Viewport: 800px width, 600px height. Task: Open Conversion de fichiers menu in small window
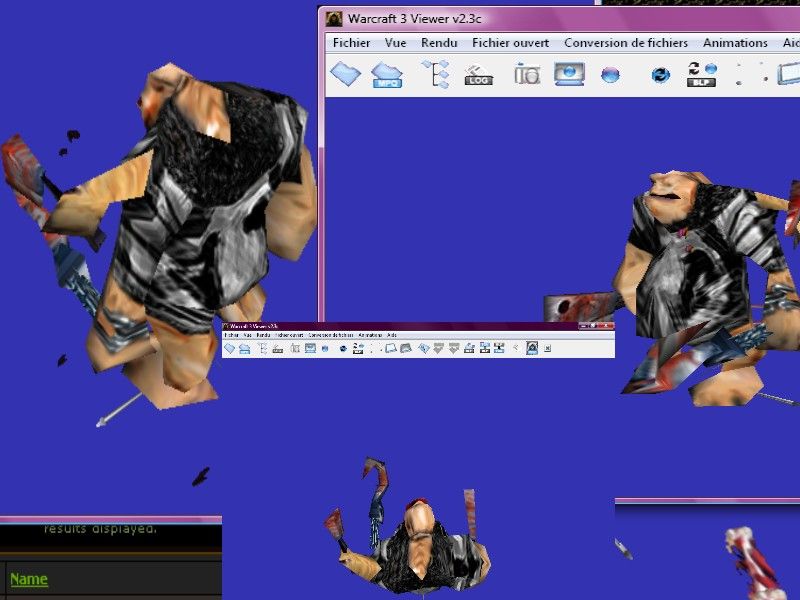pos(331,335)
